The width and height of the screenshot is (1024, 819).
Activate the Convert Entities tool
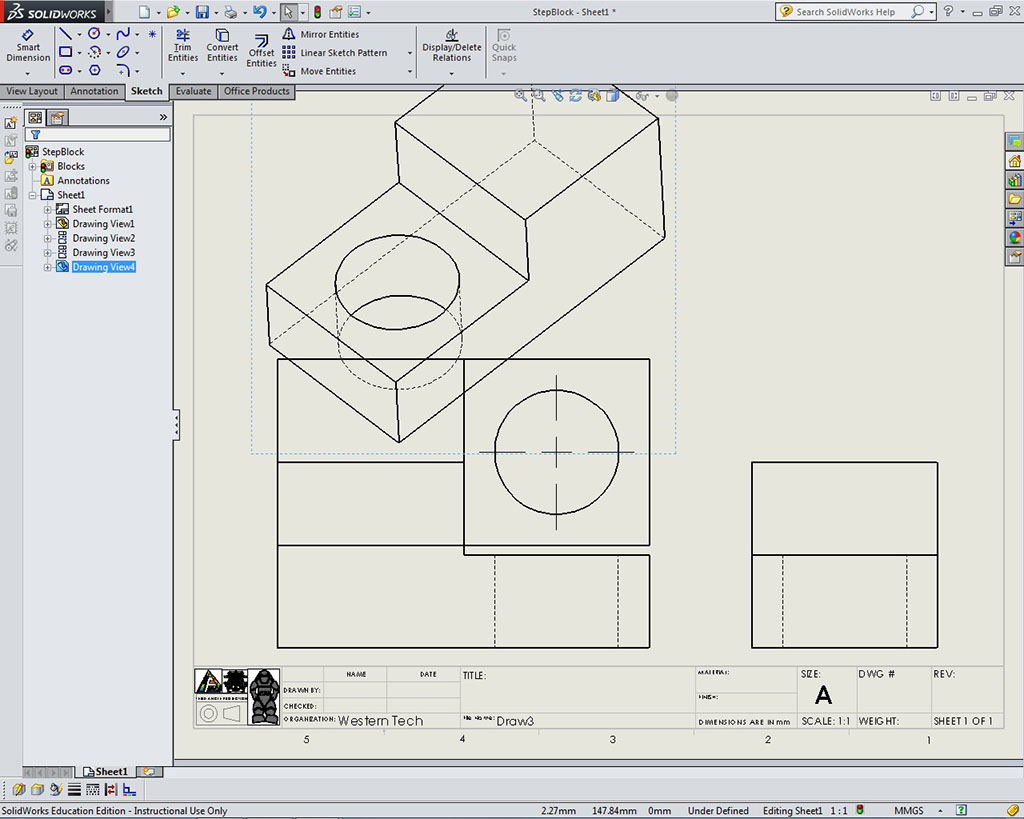222,45
